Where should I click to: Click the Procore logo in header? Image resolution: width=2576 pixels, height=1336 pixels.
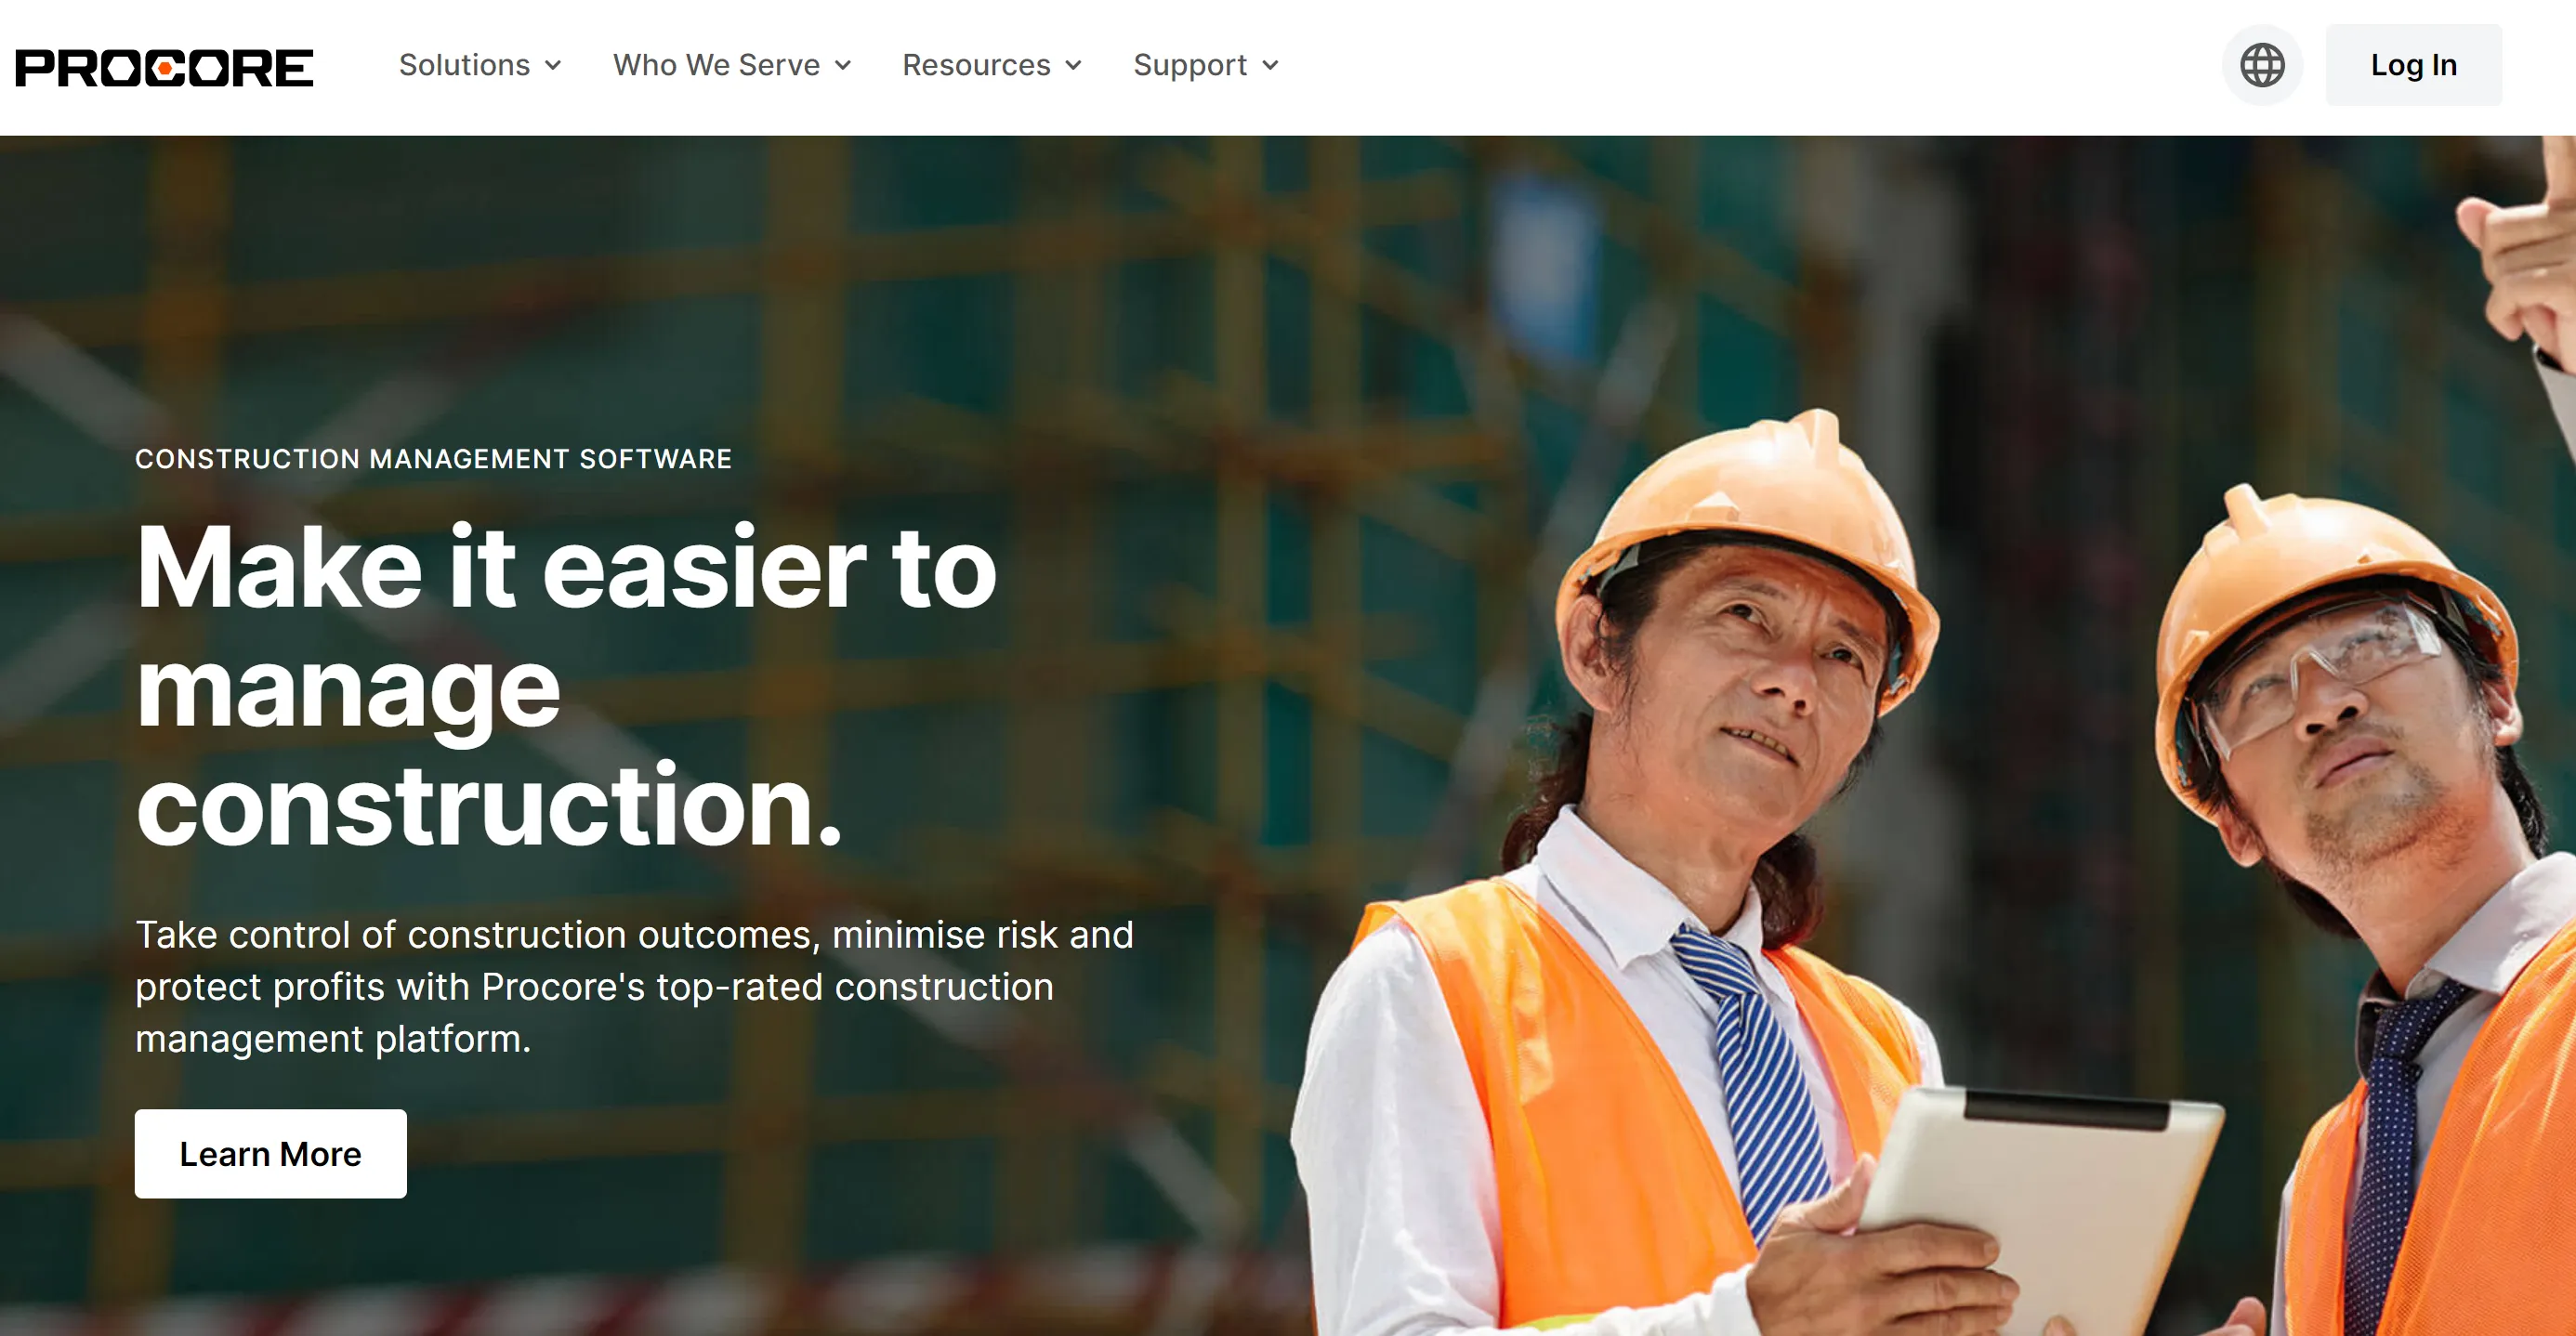[164, 67]
